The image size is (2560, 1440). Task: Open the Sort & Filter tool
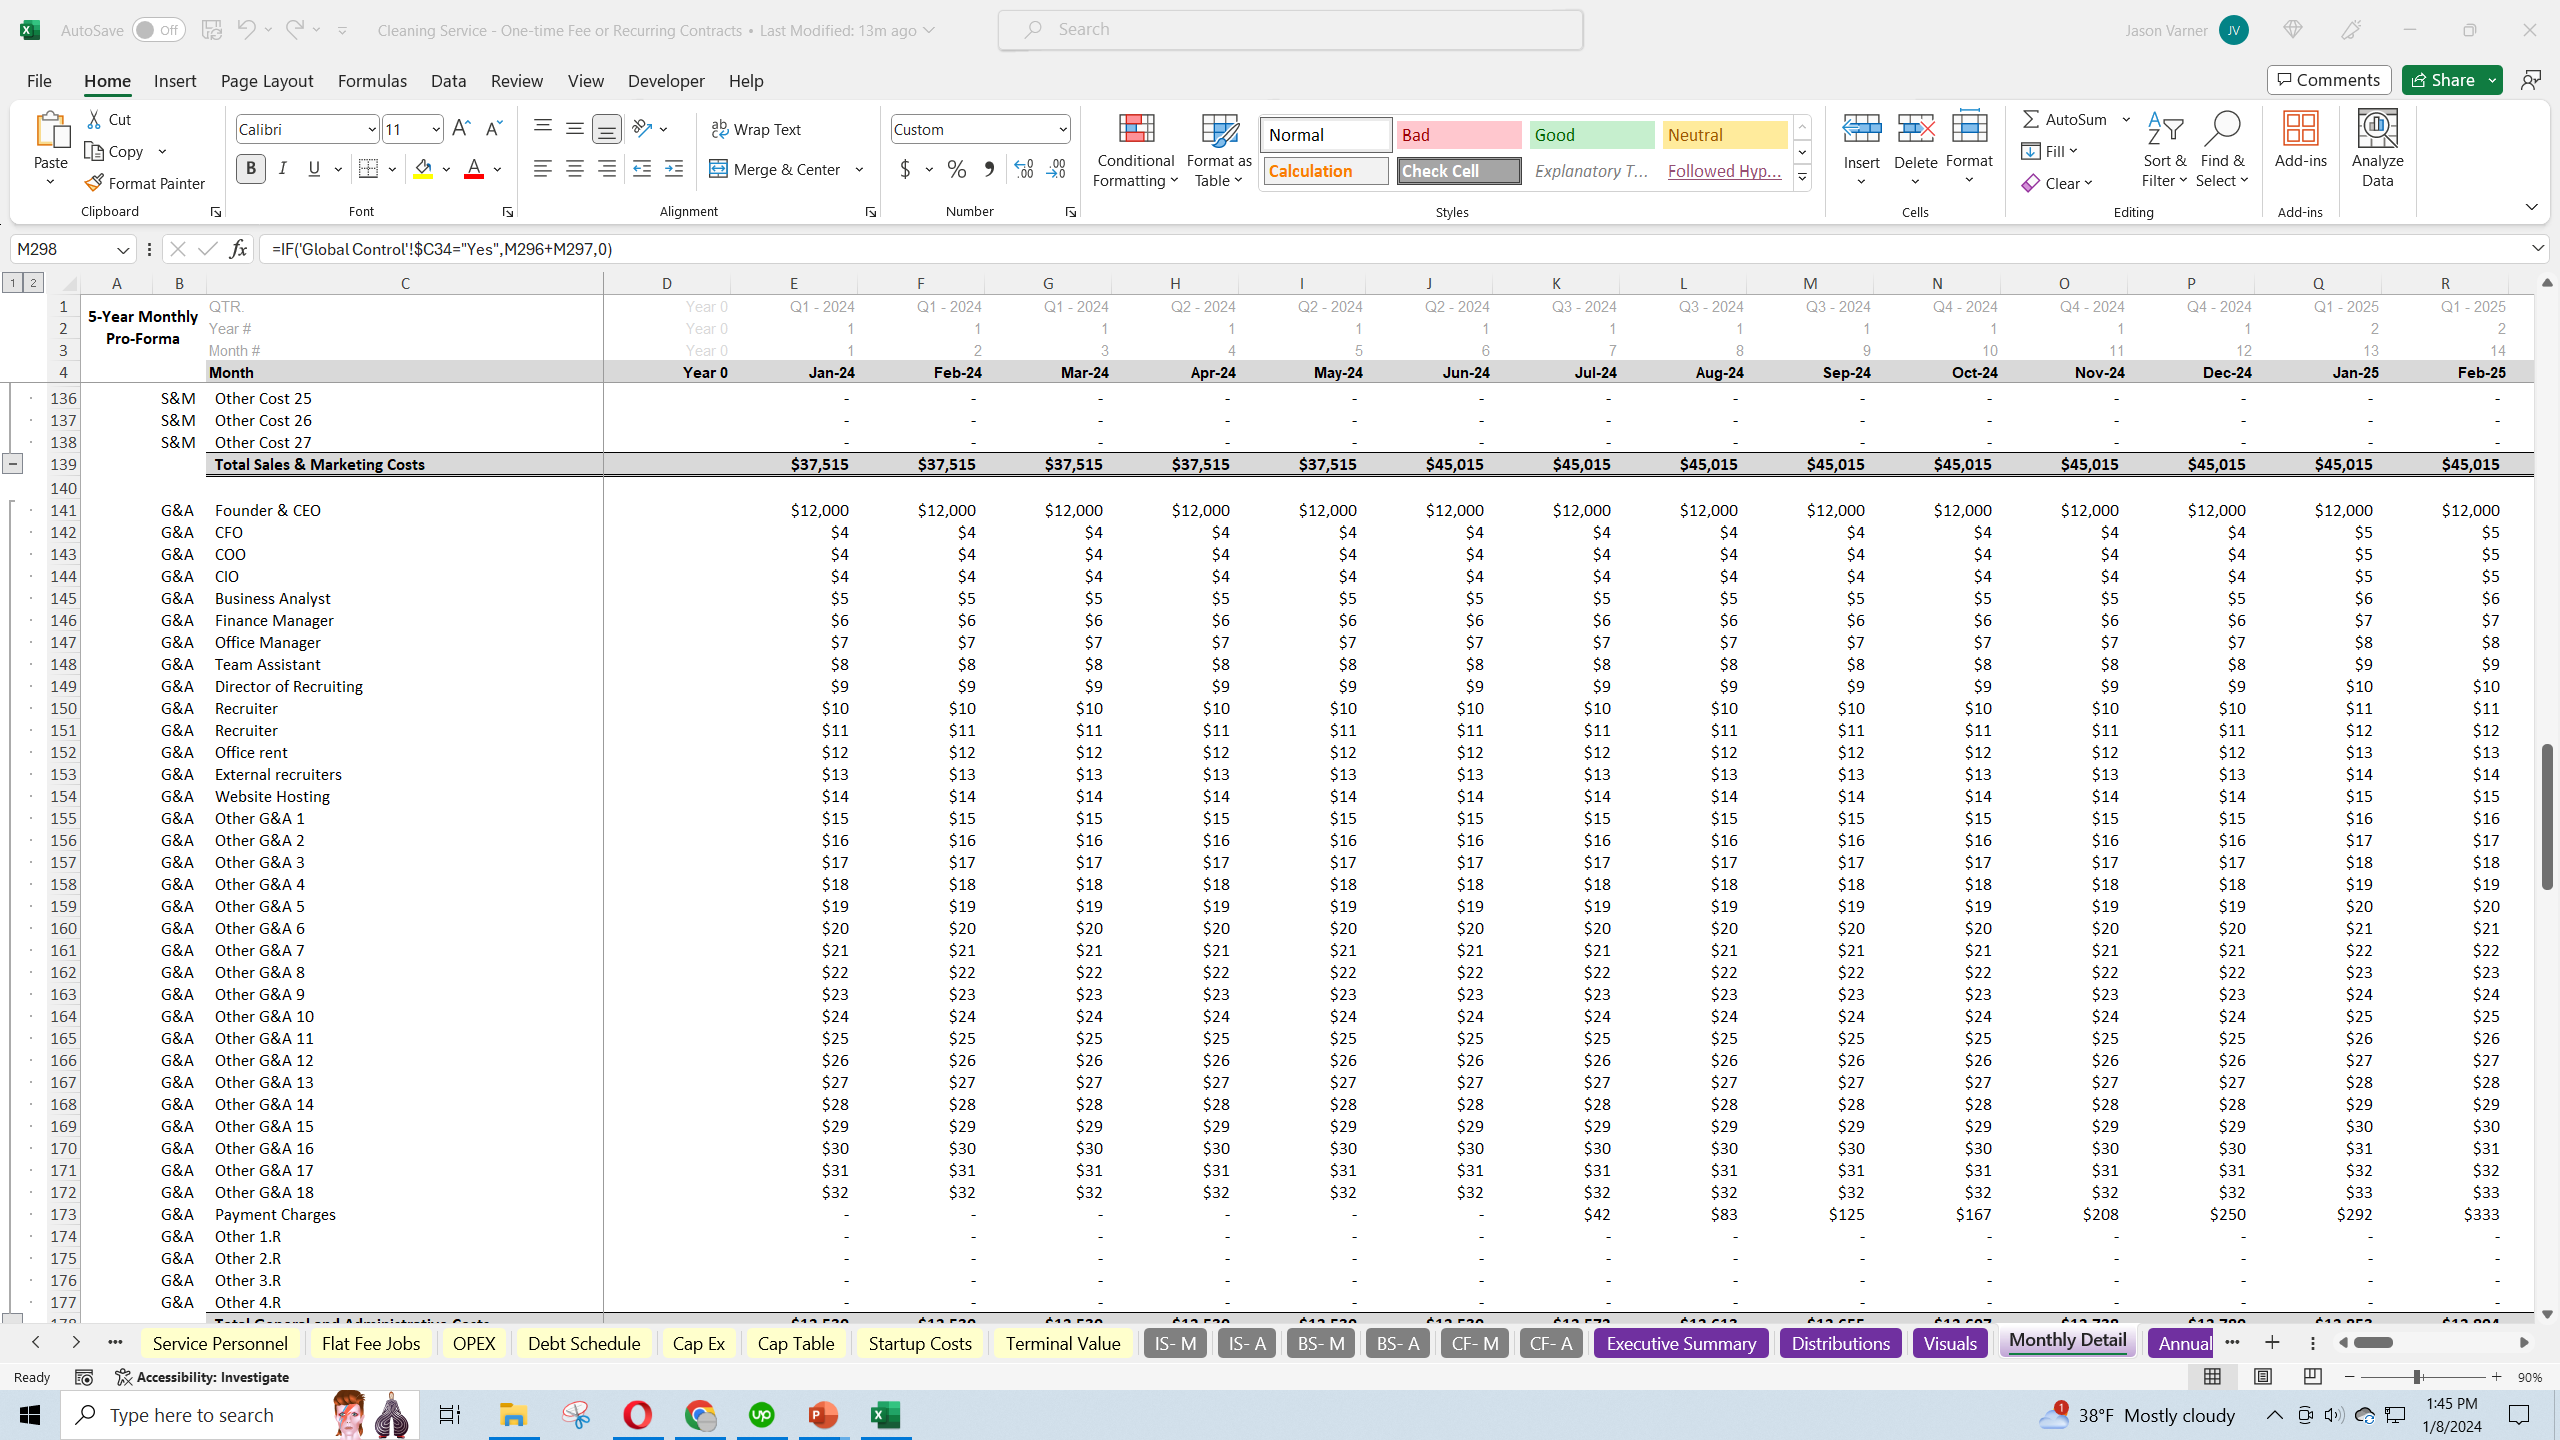[x=2164, y=148]
